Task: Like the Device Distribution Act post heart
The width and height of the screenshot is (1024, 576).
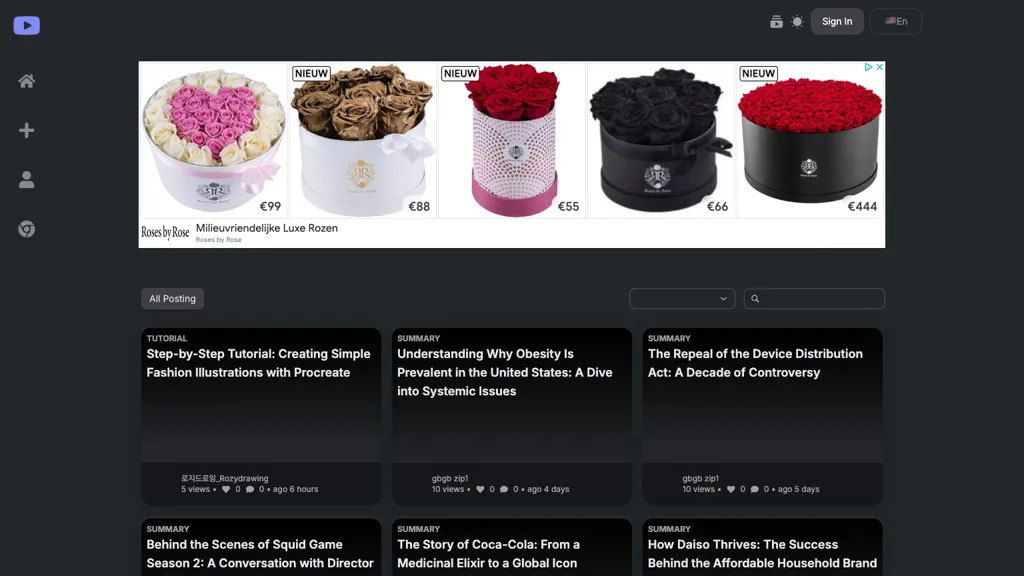Action: (731, 489)
